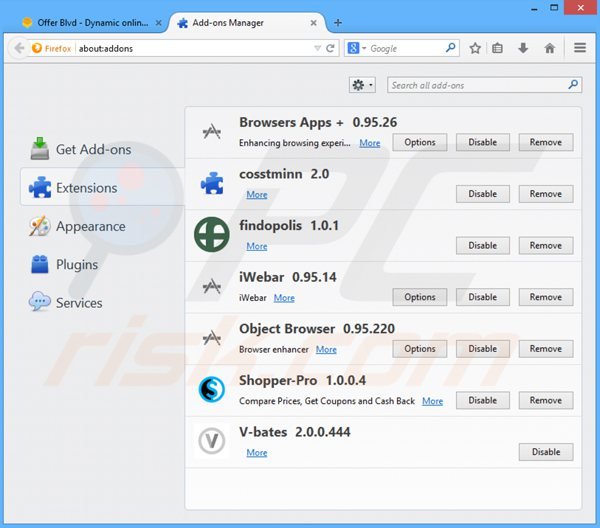The image size is (600, 528).
Task: Disable the iWebar extension
Action: 483,297
